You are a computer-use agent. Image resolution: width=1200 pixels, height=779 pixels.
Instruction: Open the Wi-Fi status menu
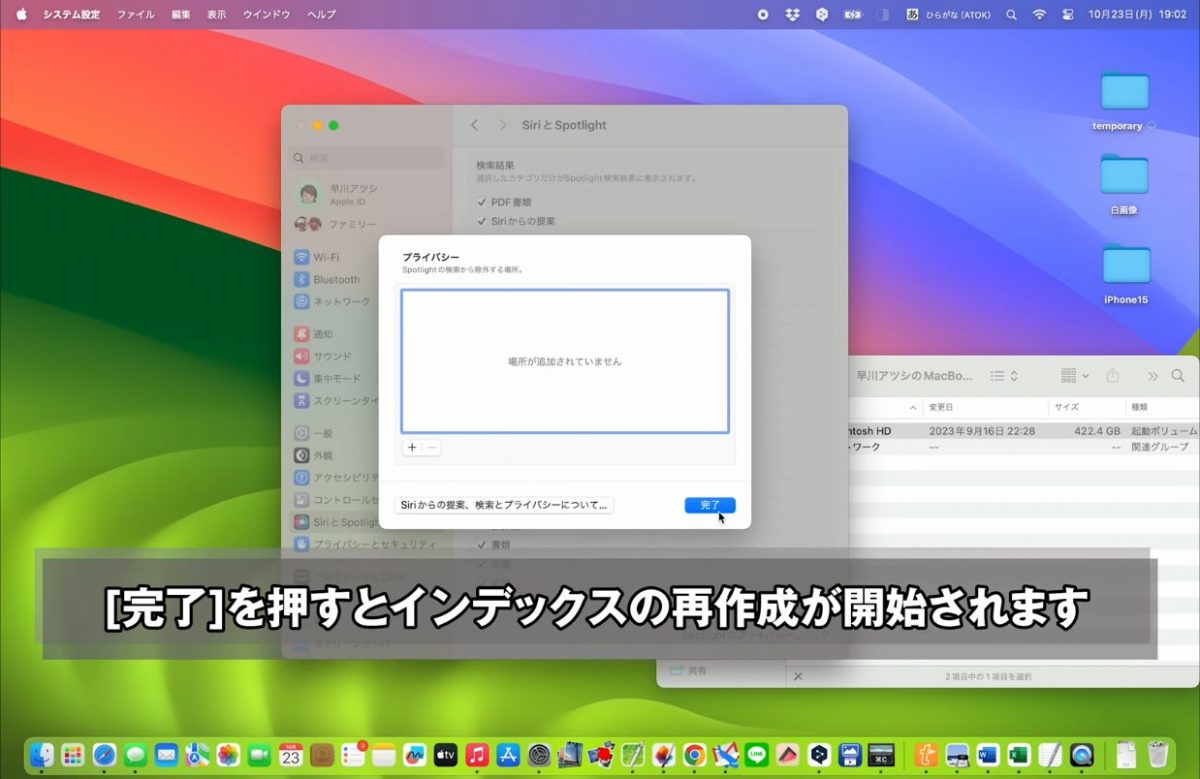click(x=1039, y=15)
